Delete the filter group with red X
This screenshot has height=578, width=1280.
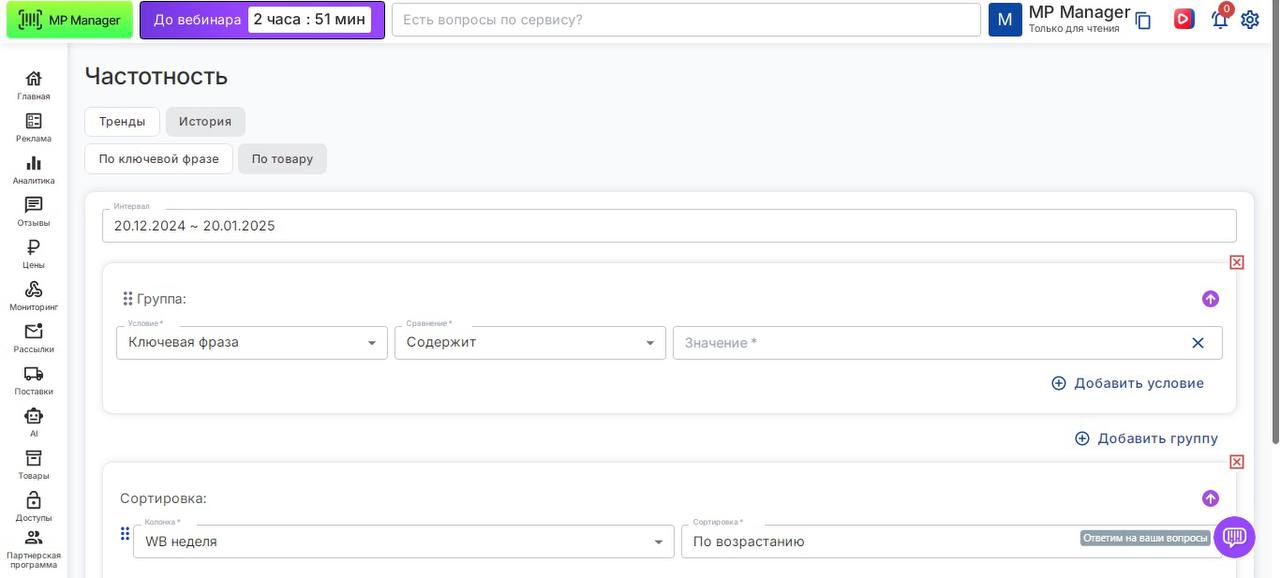1237,262
